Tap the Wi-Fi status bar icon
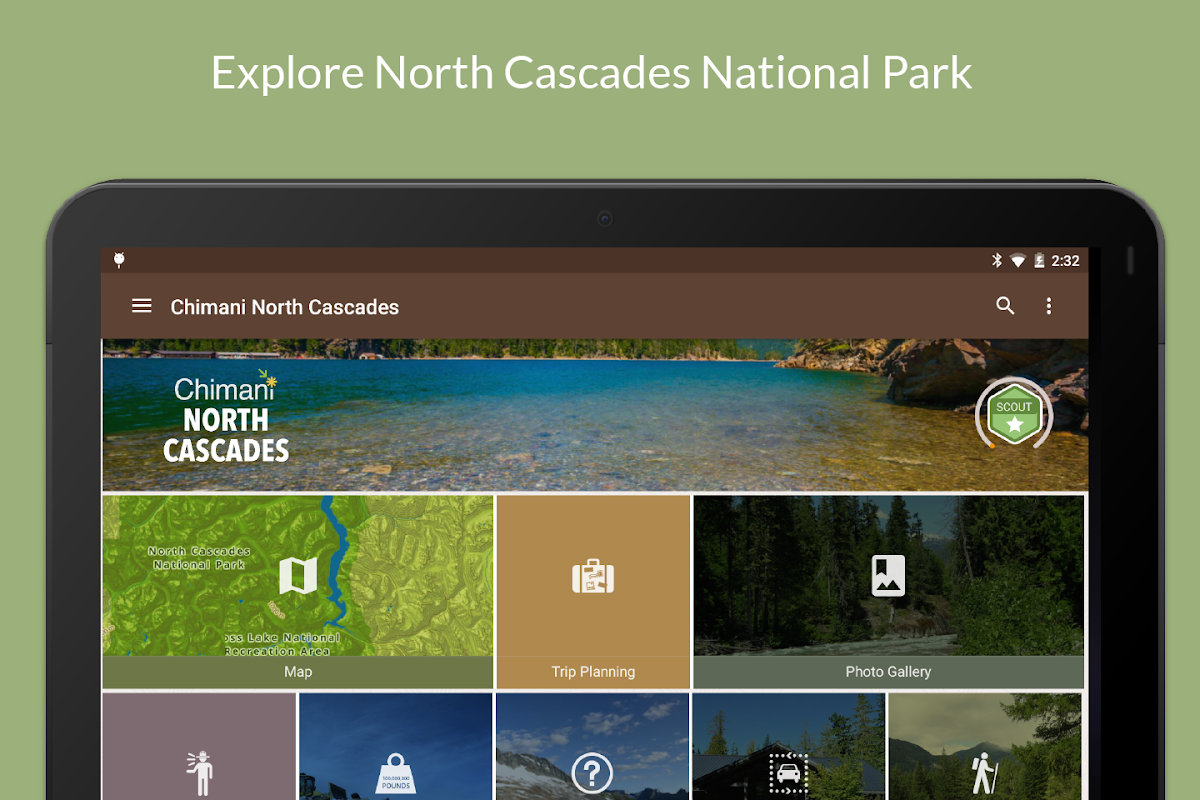The image size is (1200, 800). (1018, 260)
